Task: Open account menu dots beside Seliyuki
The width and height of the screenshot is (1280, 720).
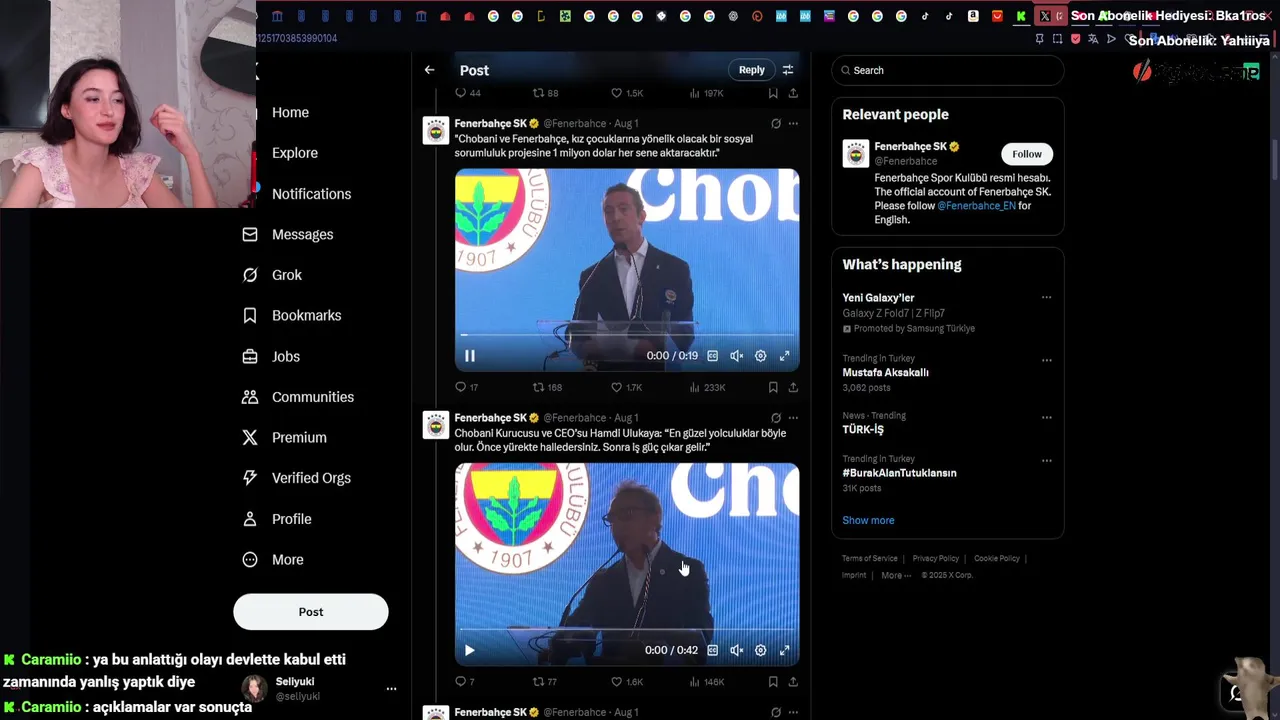Action: click(x=391, y=689)
